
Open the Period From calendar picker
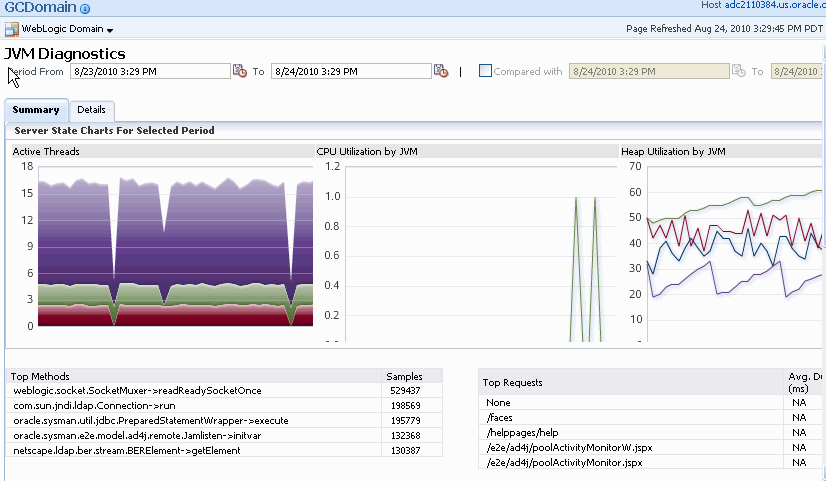(x=240, y=71)
